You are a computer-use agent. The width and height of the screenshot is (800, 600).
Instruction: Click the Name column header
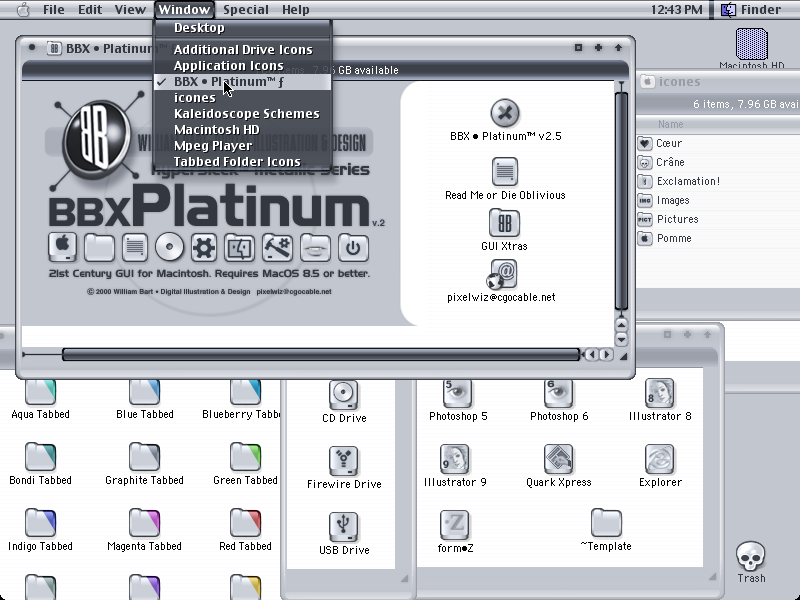tap(670, 124)
